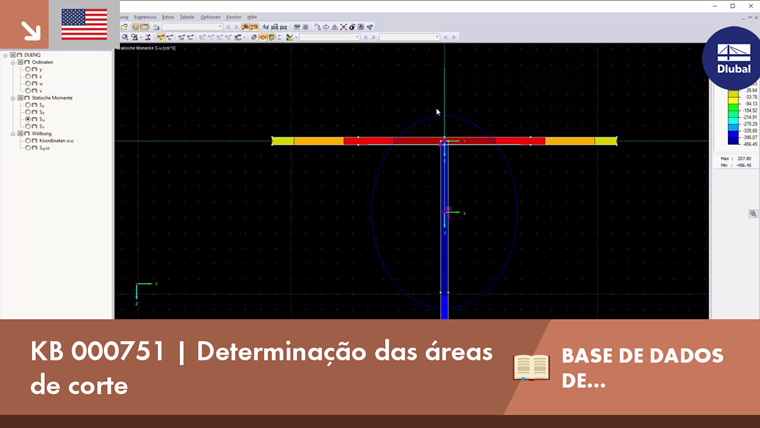
Task: Open the second-row right combo box dropdown
Action: tap(437, 37)
